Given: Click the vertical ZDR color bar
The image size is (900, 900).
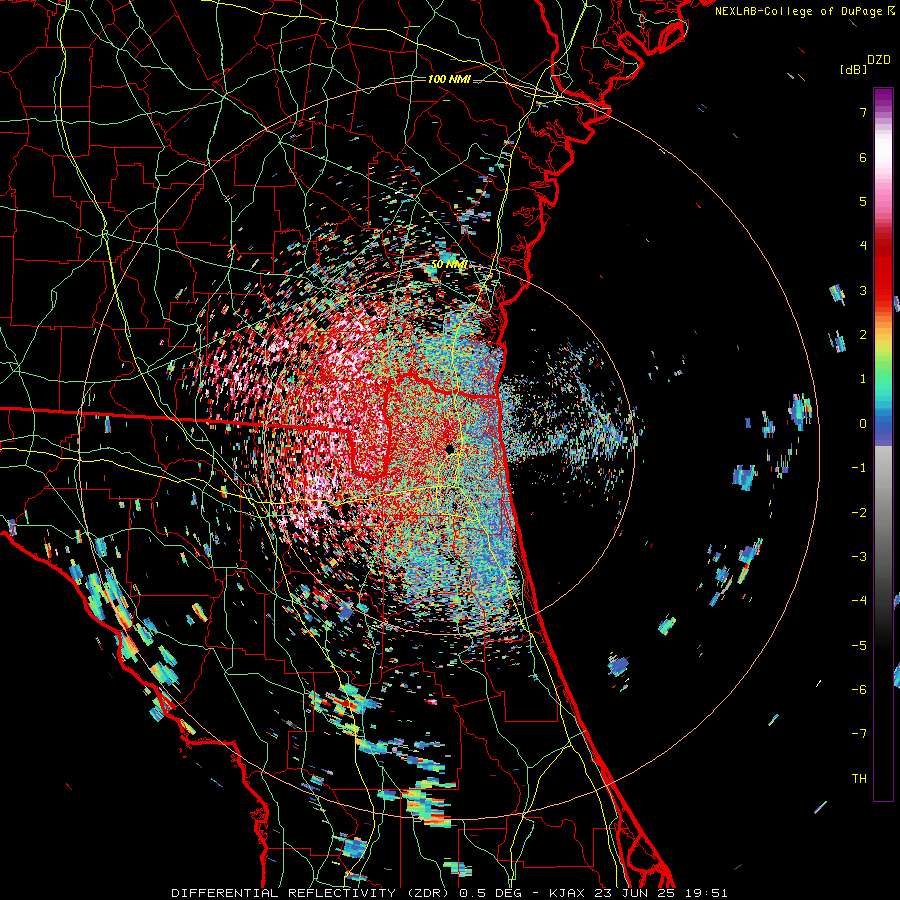Looking at the screenshot, I should pyautogui.click(x=883, y=444).
